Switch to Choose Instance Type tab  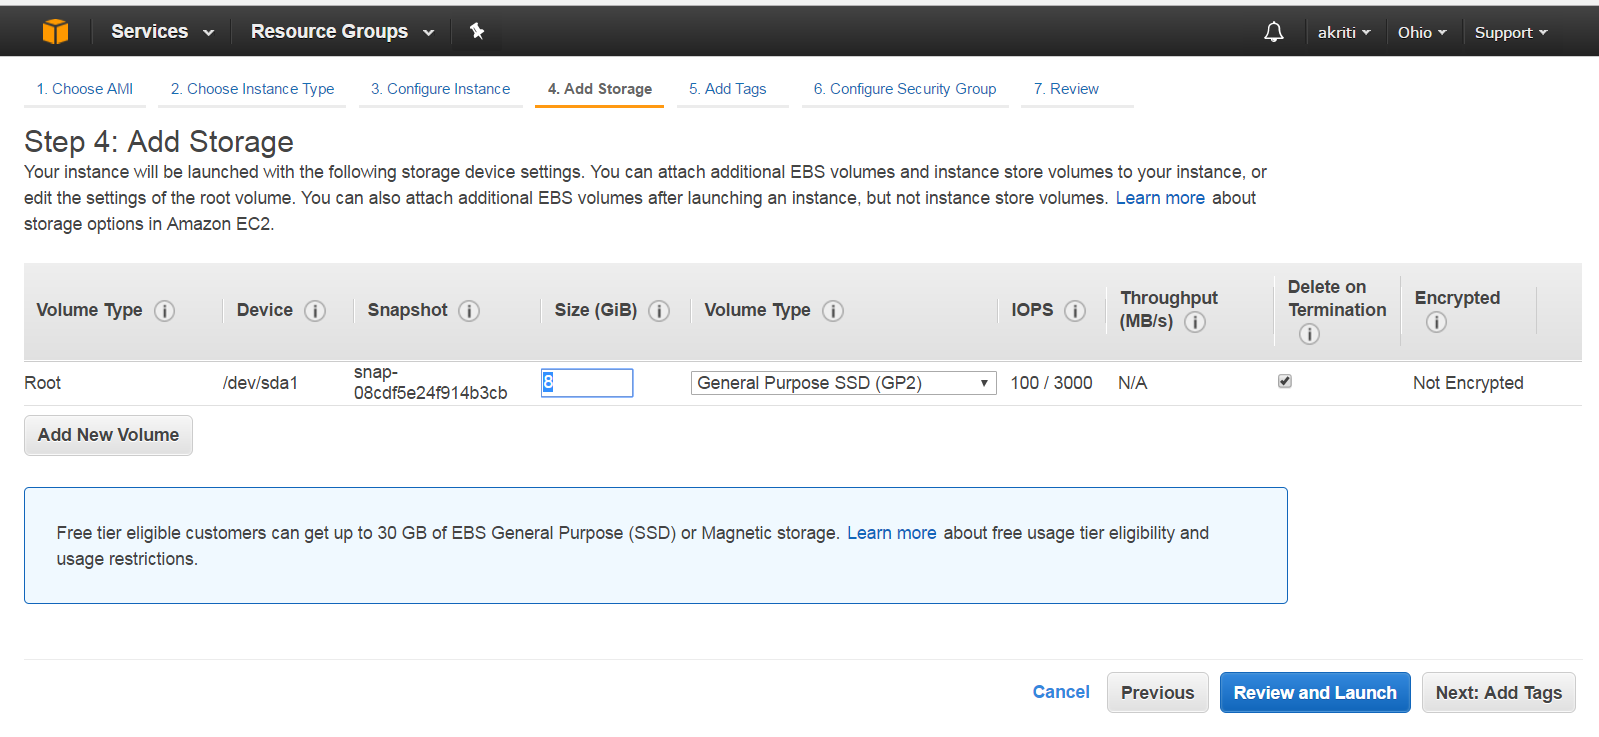click(x=253, y=89)
